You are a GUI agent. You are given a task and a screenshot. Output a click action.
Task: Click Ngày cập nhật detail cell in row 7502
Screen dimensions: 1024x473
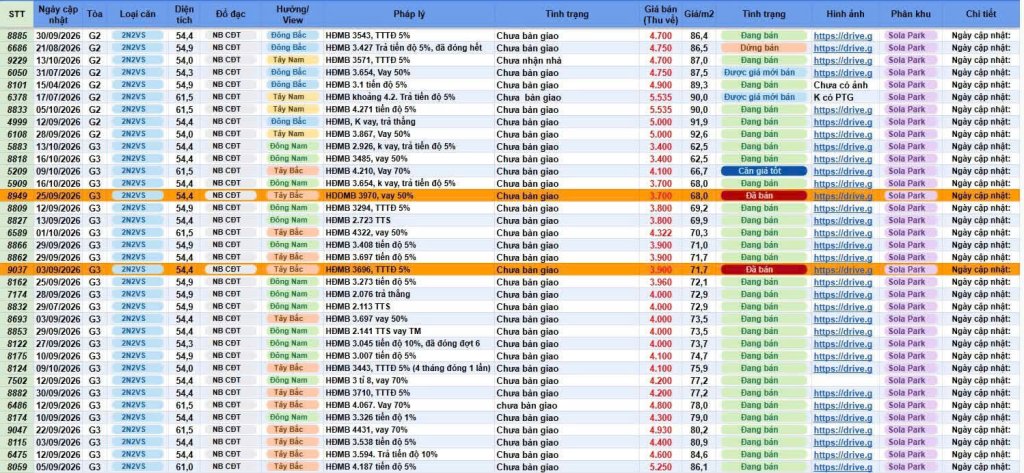(981, 380)
